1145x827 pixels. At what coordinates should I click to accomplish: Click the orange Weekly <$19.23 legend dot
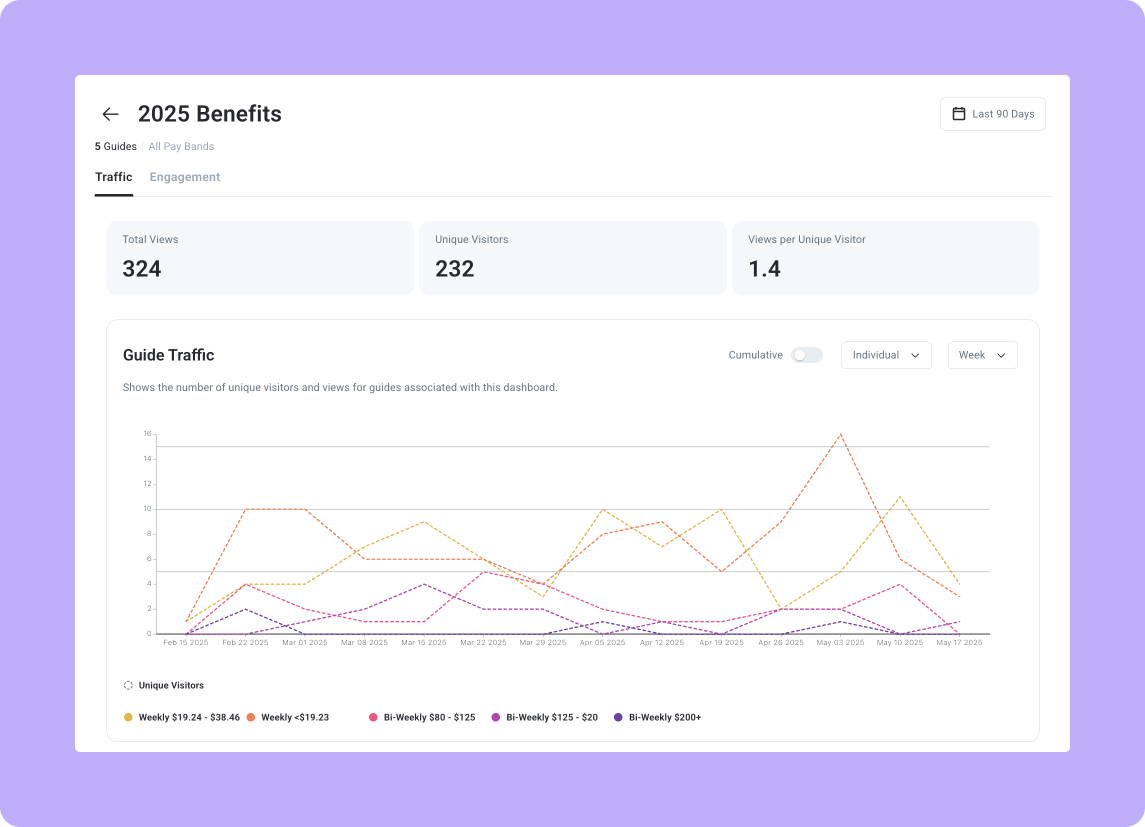tap(251, 717)
